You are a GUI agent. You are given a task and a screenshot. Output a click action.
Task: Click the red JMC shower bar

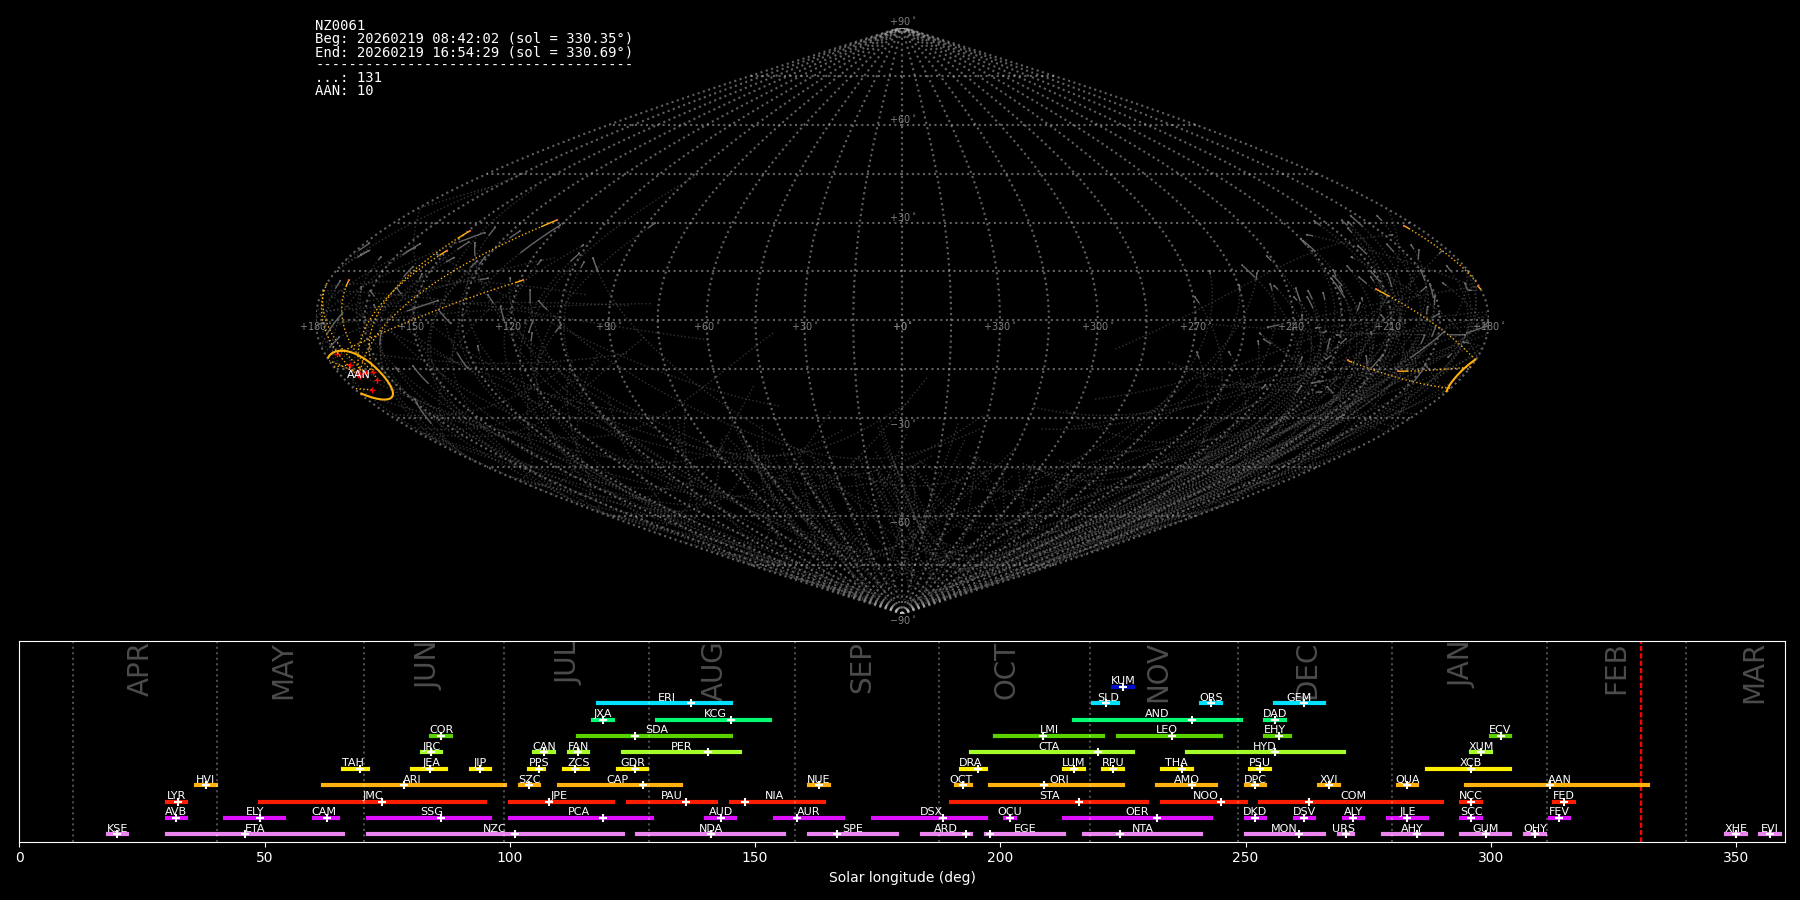pos(373,802)
